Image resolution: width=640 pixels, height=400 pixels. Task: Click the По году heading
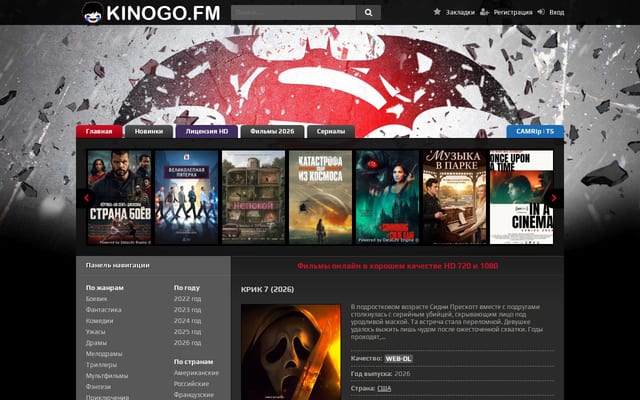pos(187,288)
